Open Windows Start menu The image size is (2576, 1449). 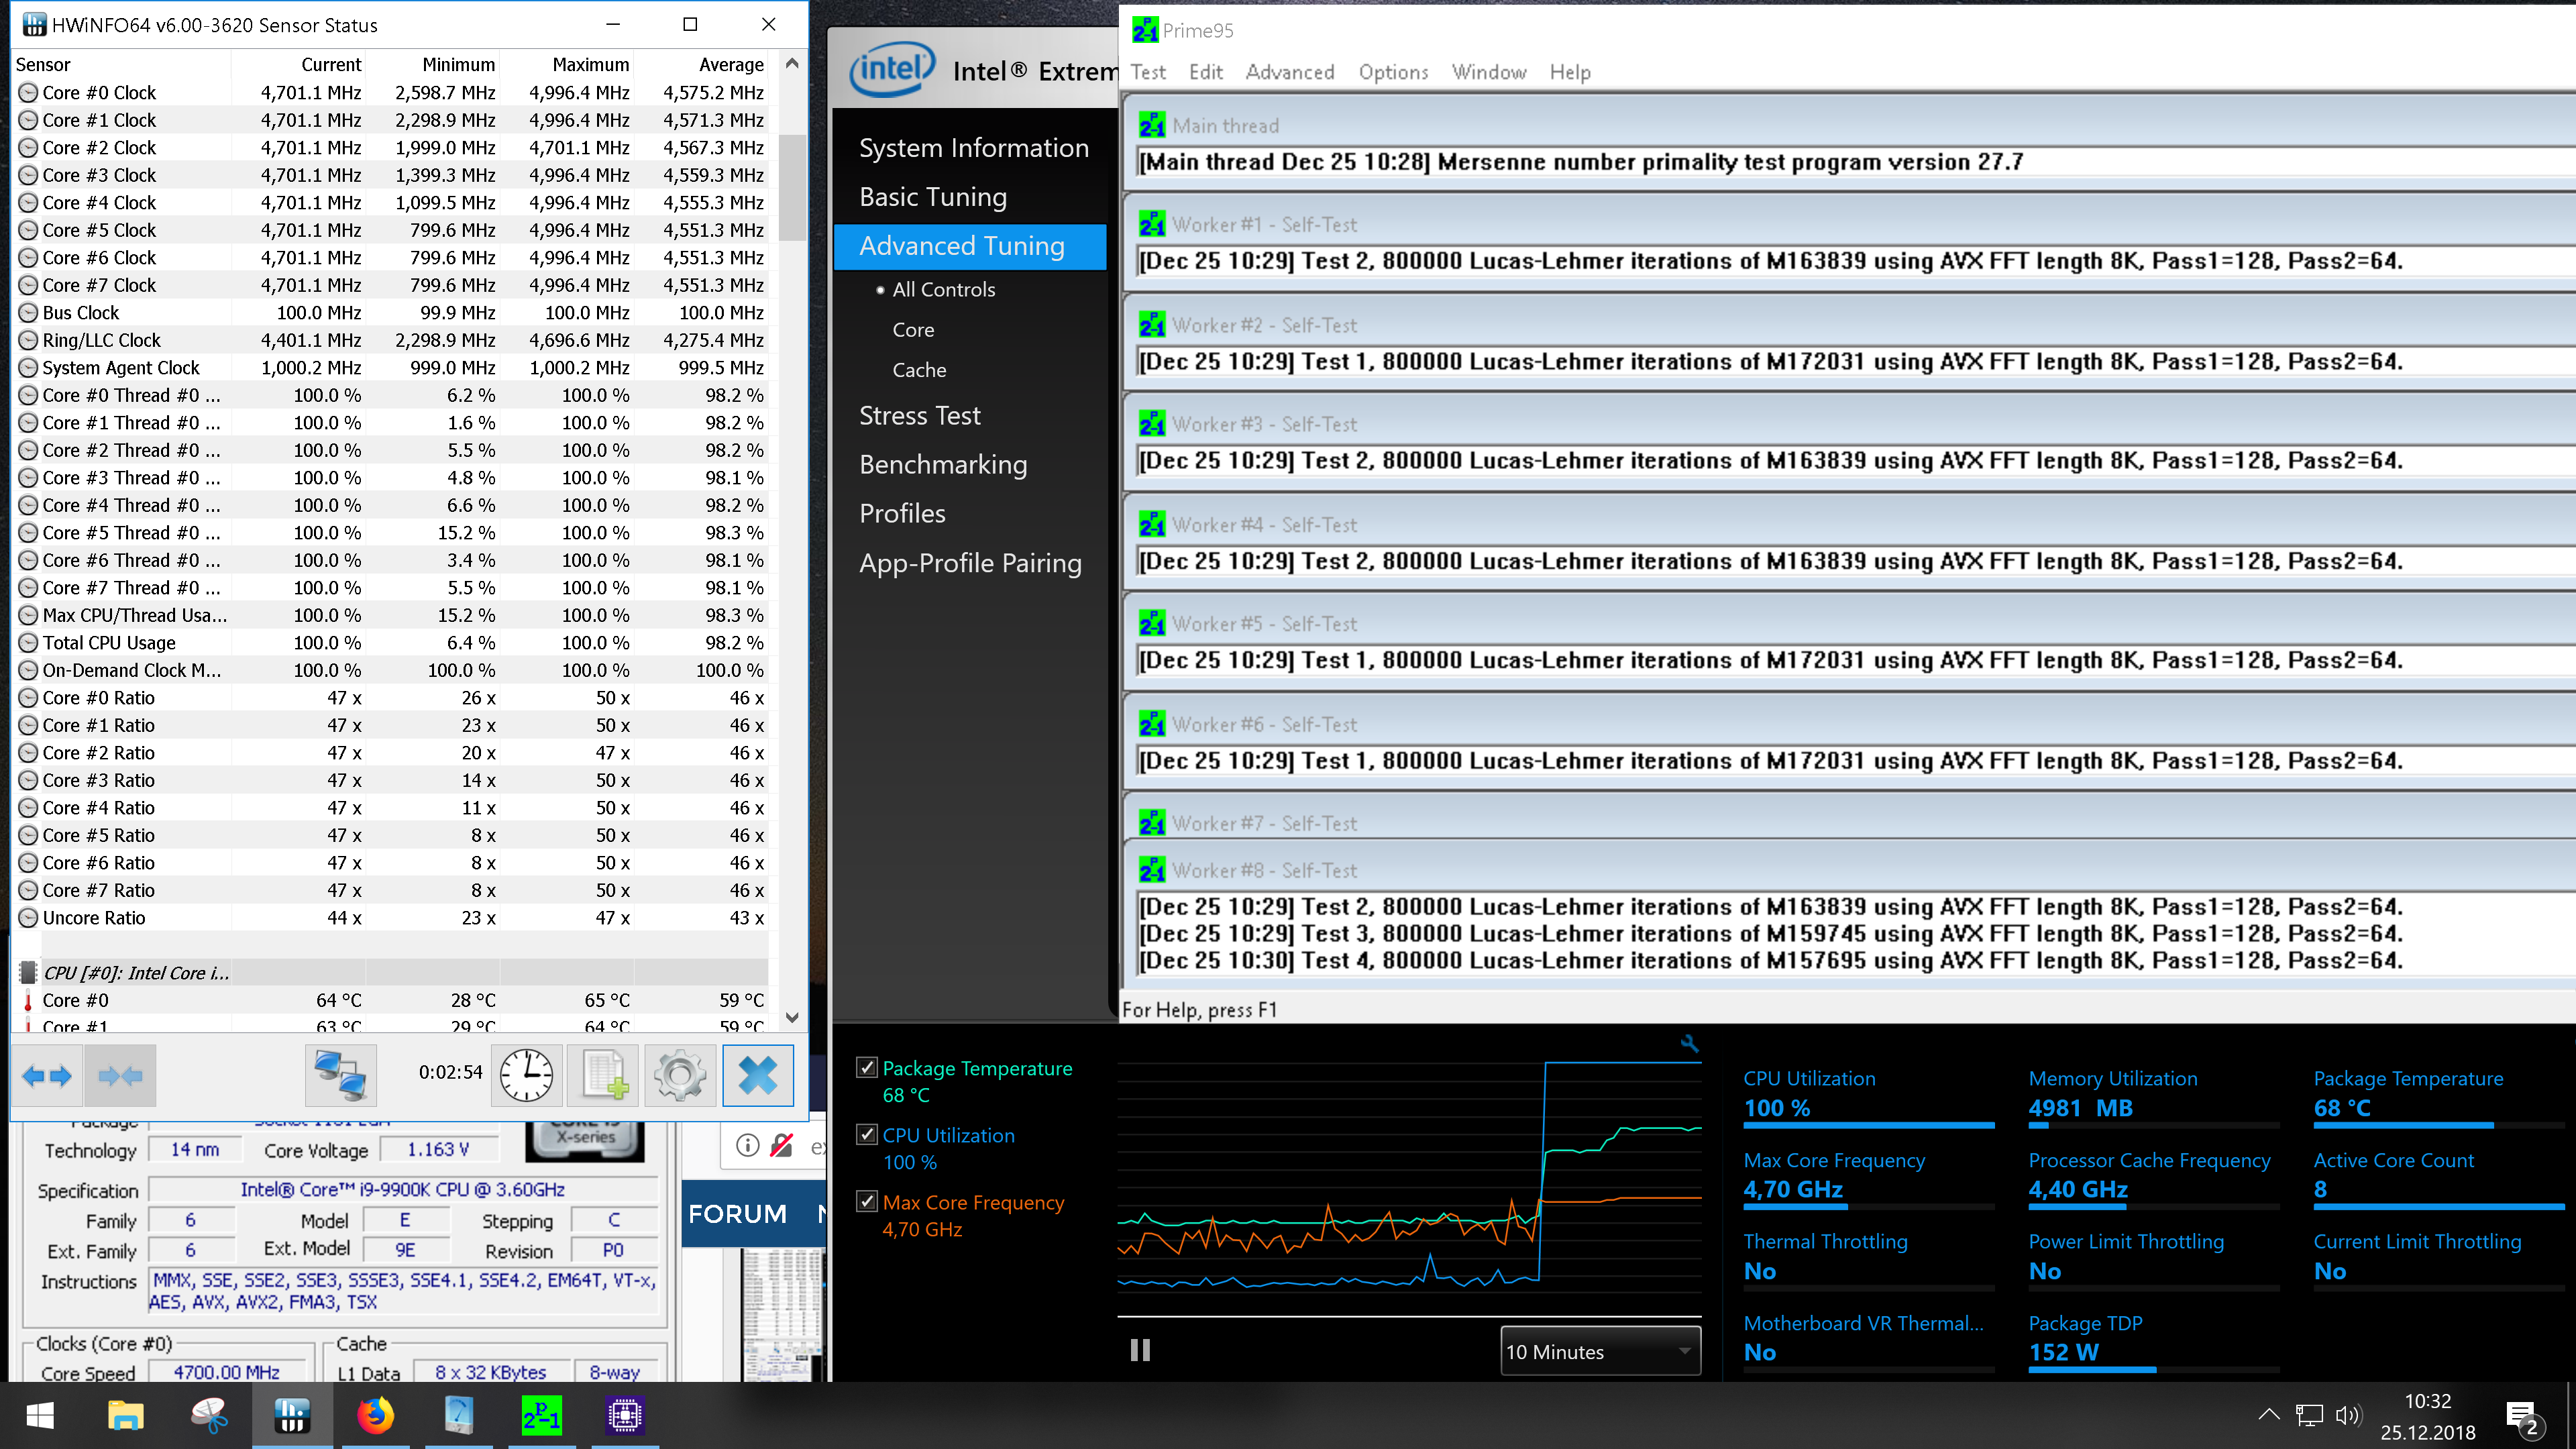click(40, 1415)
